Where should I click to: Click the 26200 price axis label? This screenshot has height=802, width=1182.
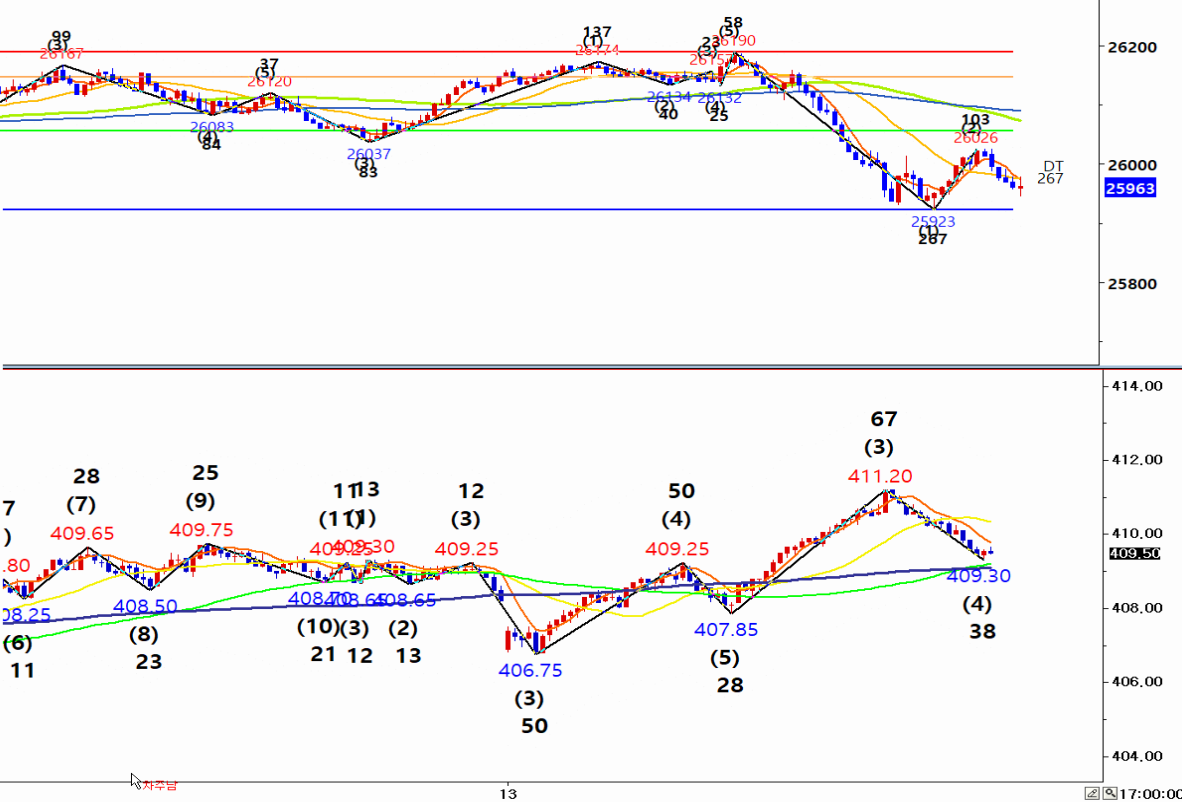click(x=1133, y=47)
